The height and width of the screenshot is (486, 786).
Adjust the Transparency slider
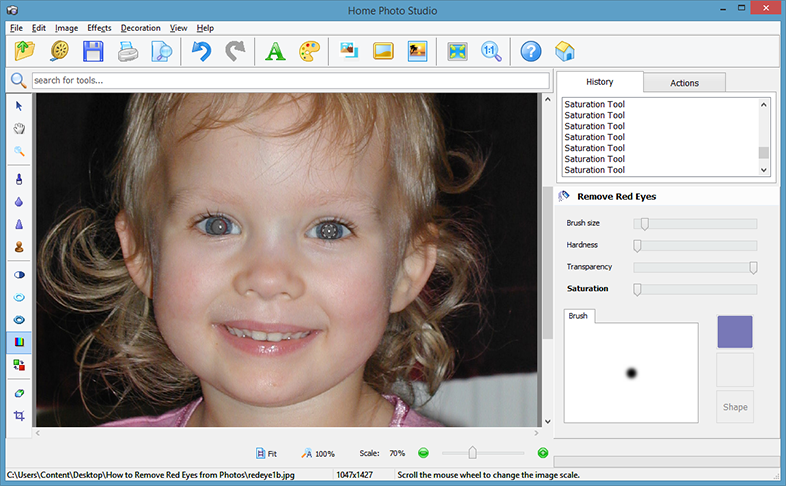[x=695, y=268]
